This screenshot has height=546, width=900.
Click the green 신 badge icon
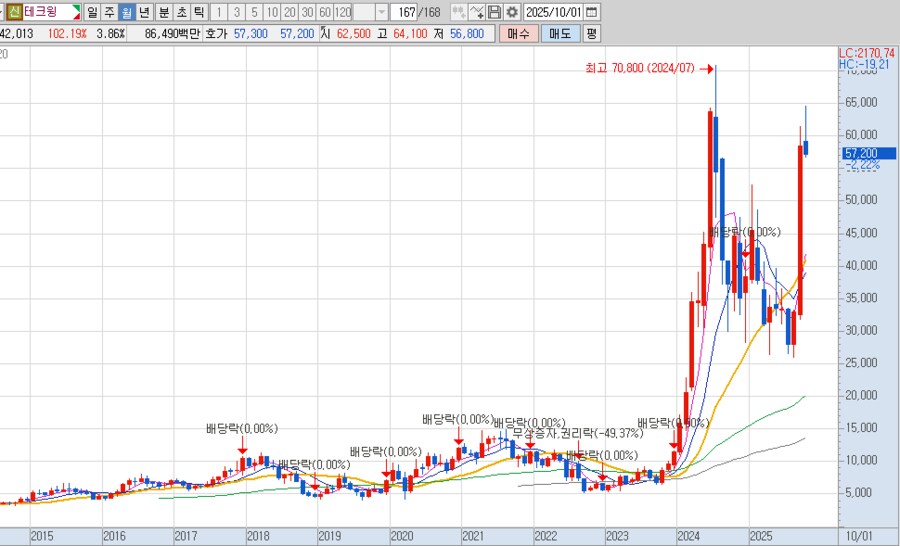pos(13,12)
